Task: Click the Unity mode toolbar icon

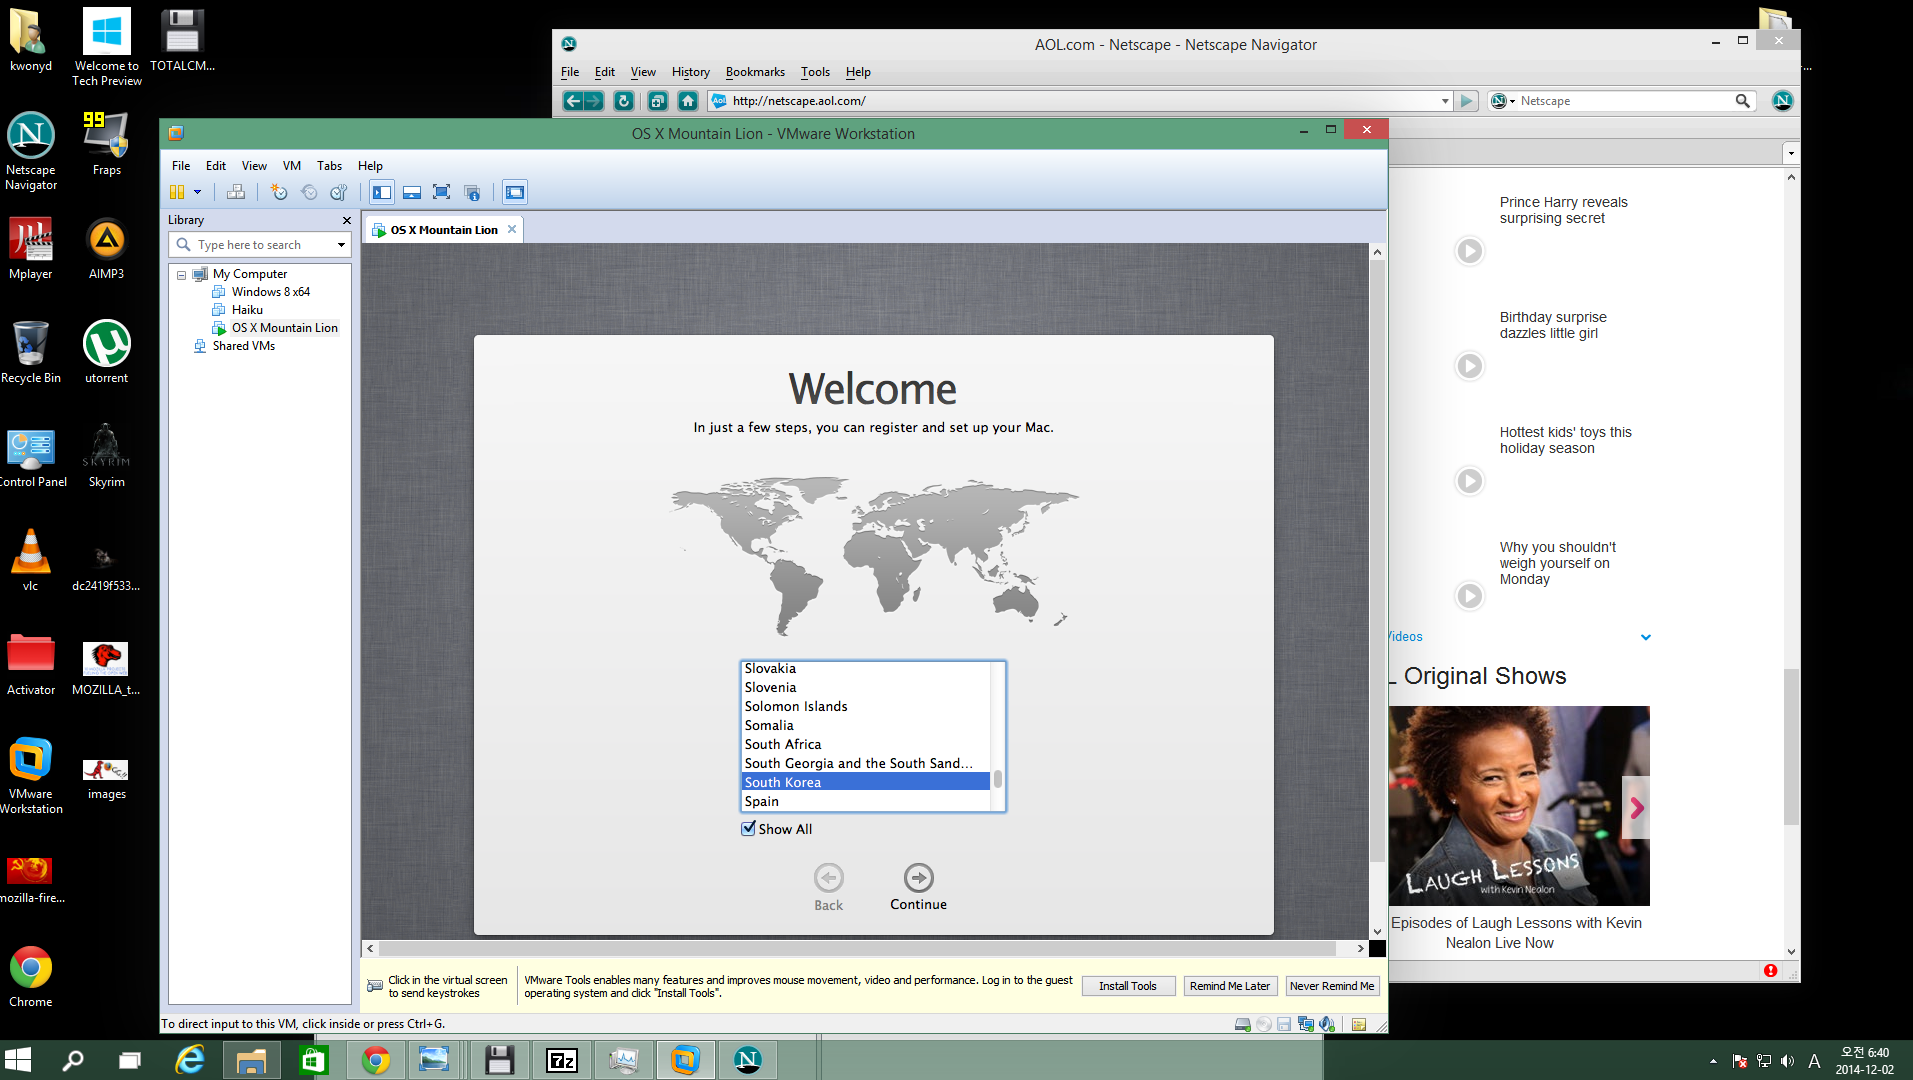Action: point(473,192)
